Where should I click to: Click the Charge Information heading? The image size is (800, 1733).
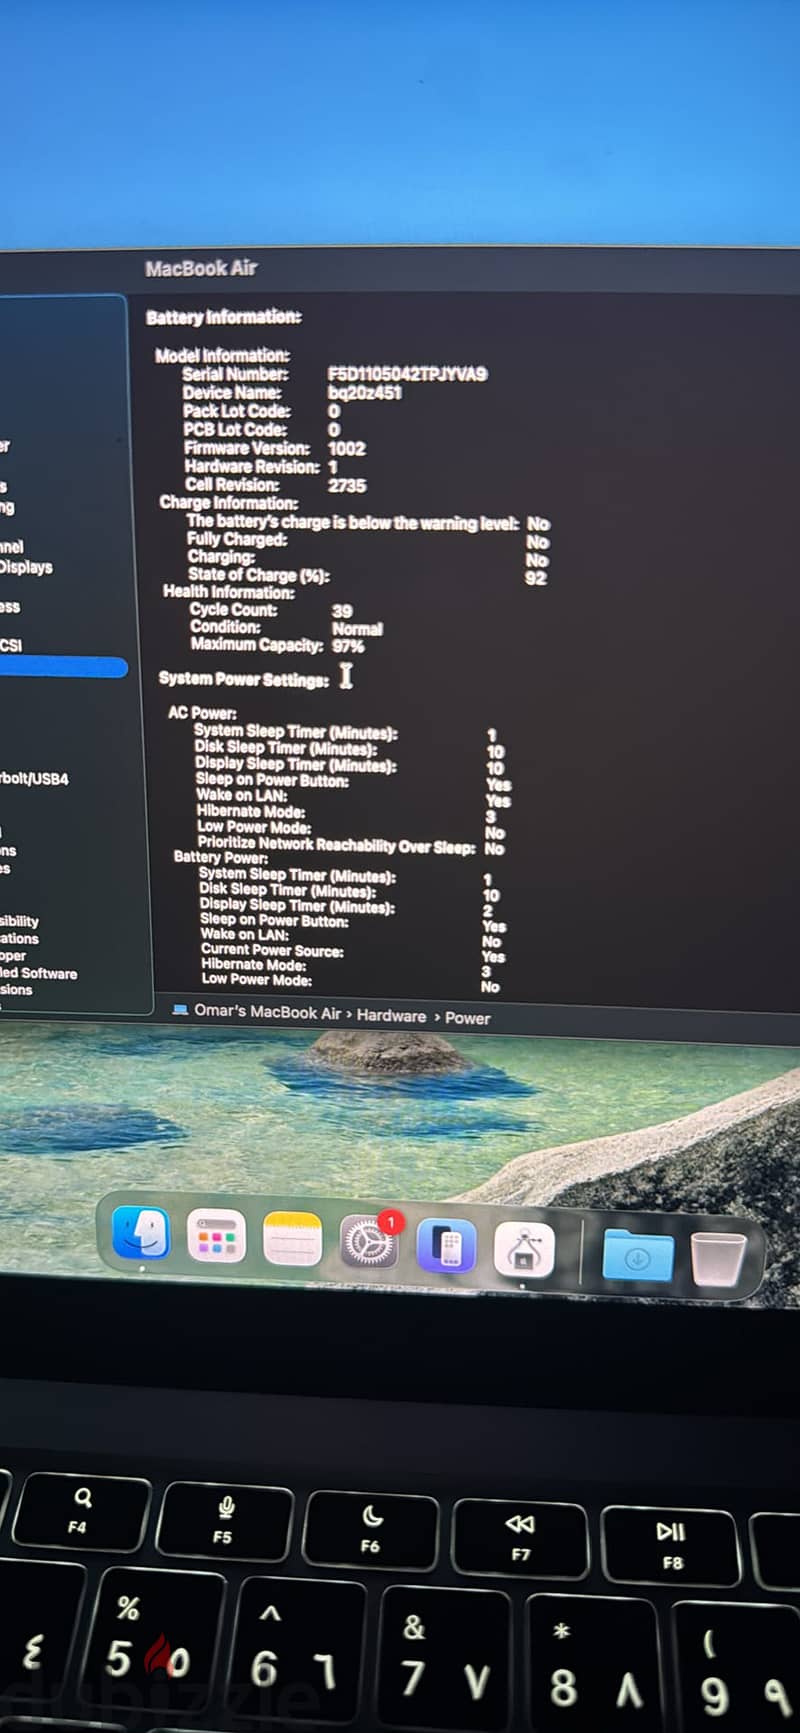coord(228,503)
